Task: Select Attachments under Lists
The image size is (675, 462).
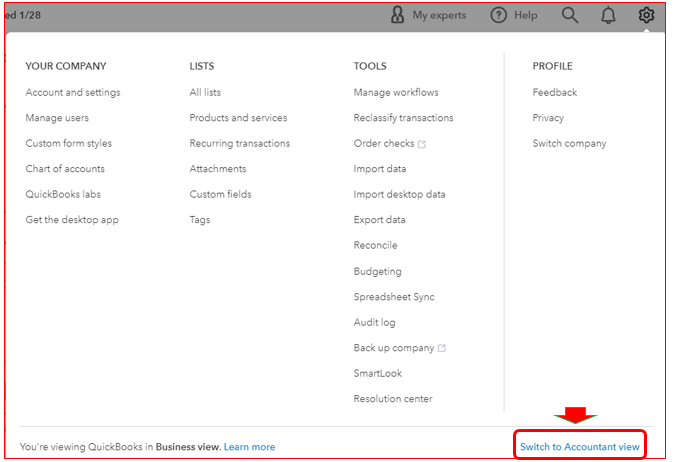Action: (218, 169)
